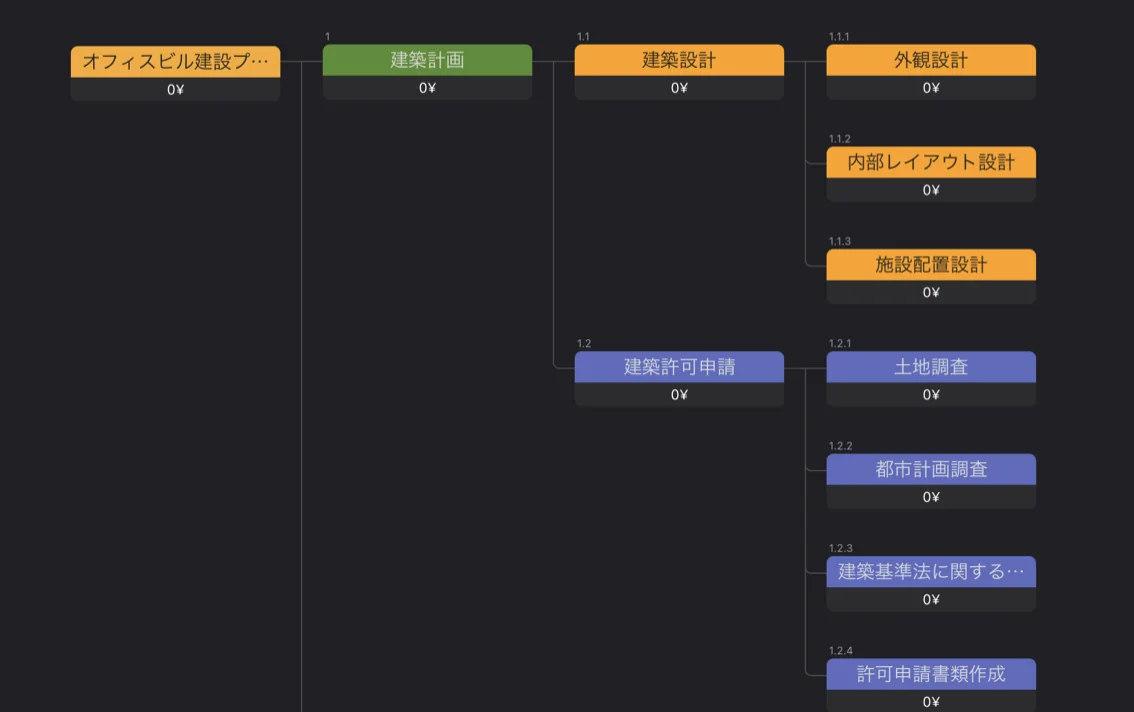Click the 施設配置設計 node
Viewport: 1134px width, 712px height.
click(931, 265)
